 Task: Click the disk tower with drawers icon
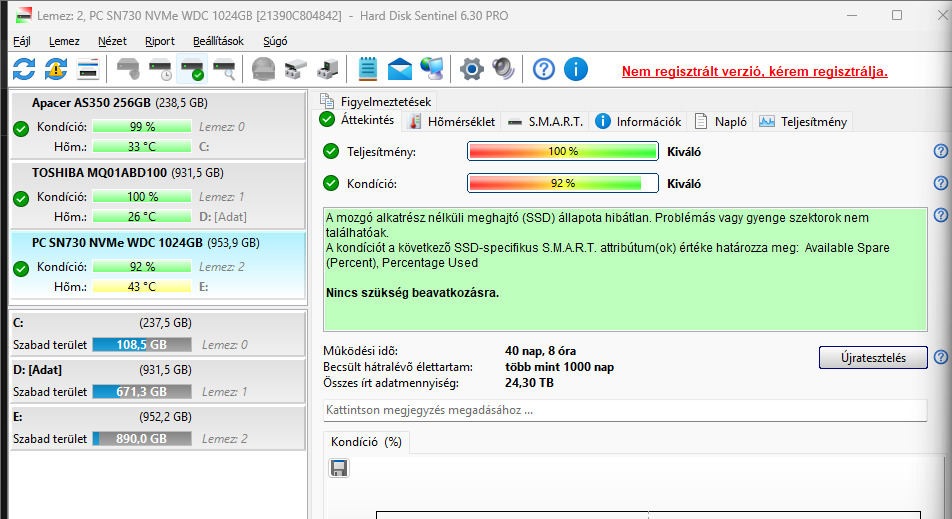(x=328, y=69)
